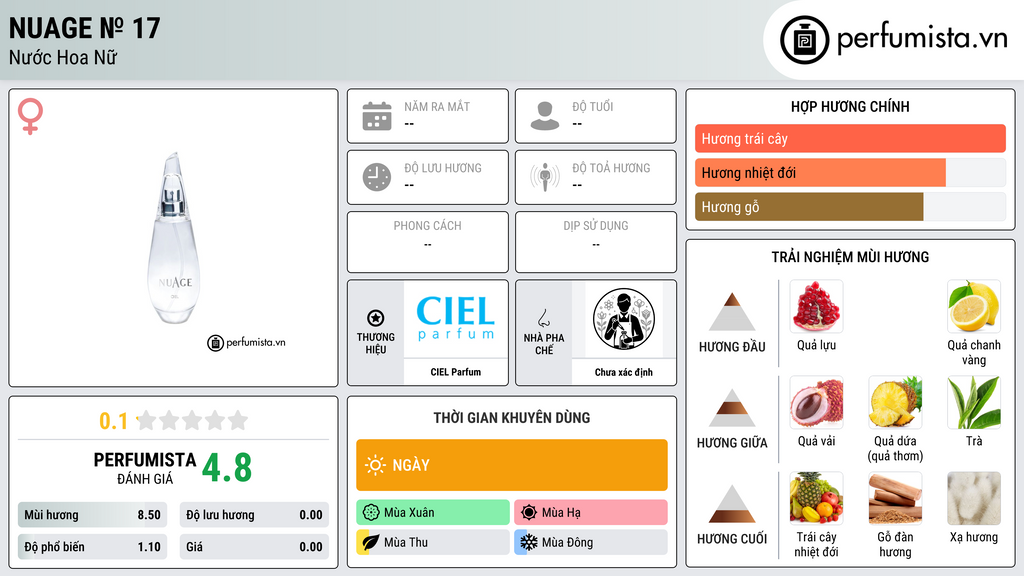Image resolution: width=1024 pixels, height=576 pixels.
Task: Click the Hương trái cây accord bar
Action: [x=850, y=138]
